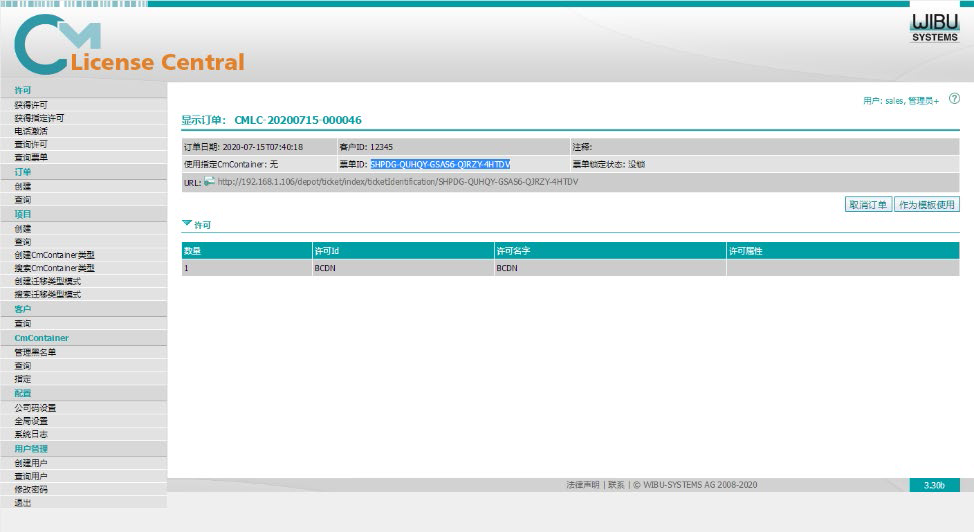
Task: Select 电话激活 in the sidebar
Action: pyautogui.click(x=31, y=131)
